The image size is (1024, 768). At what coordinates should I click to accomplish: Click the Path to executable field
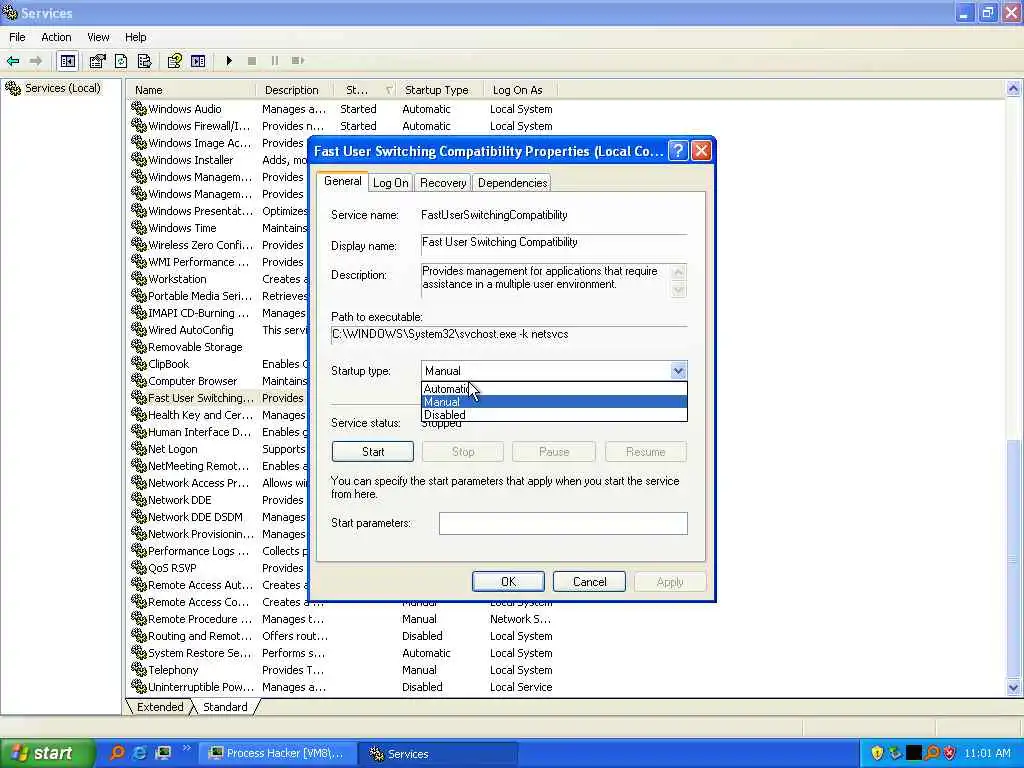[x=509, y=334]
